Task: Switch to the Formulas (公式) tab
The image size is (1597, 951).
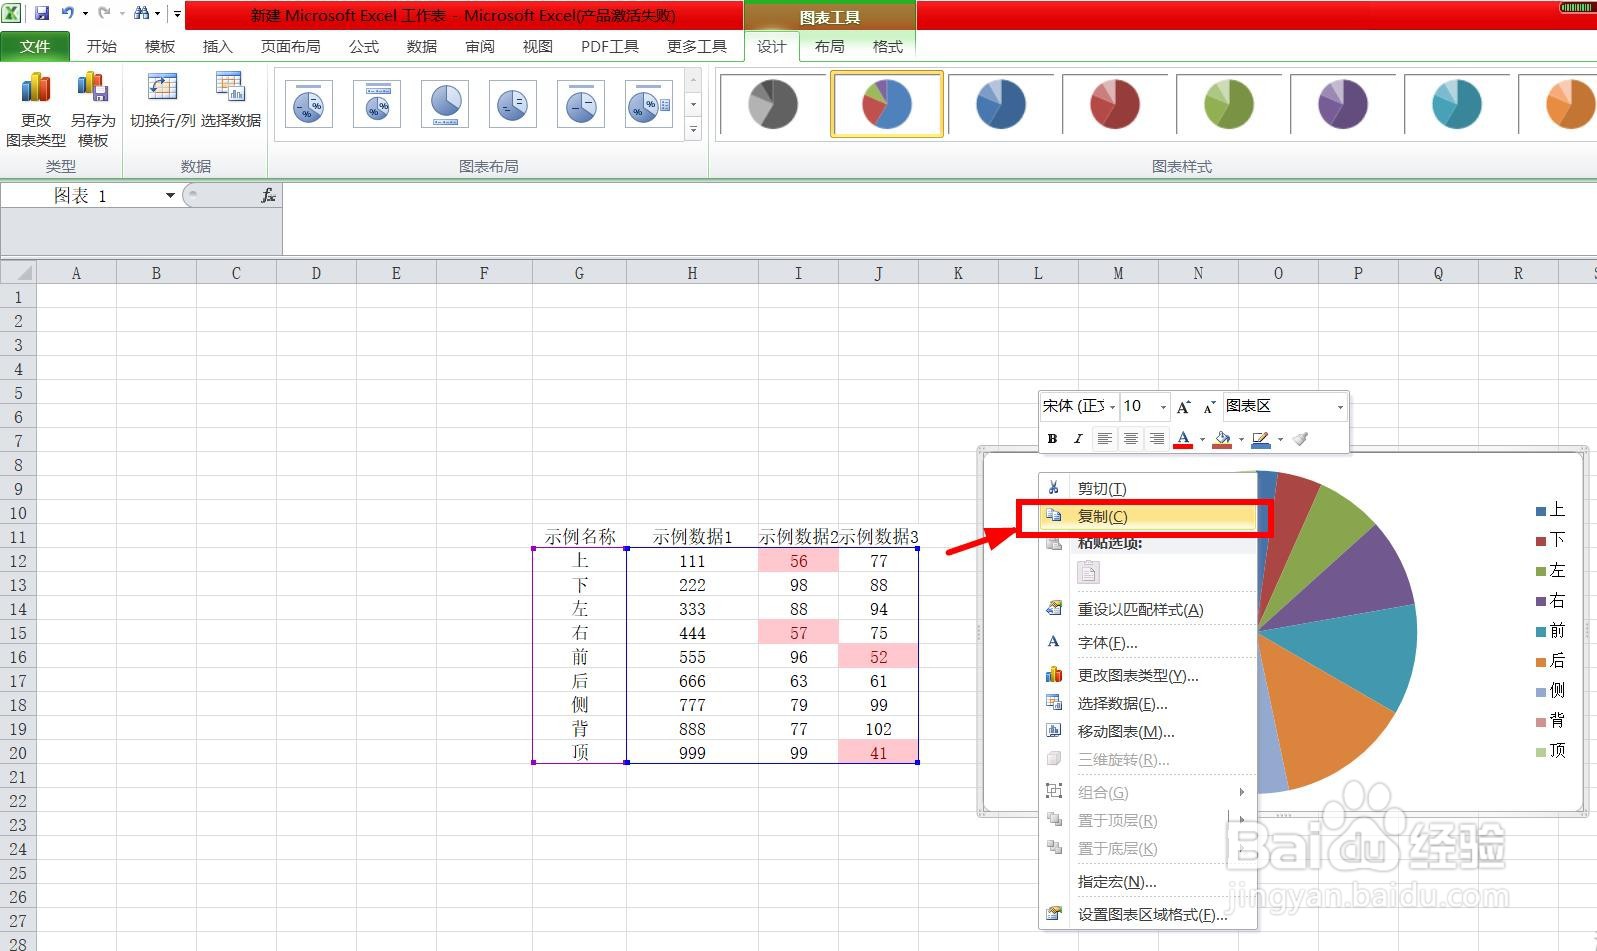Action: [x=364, y=46]
